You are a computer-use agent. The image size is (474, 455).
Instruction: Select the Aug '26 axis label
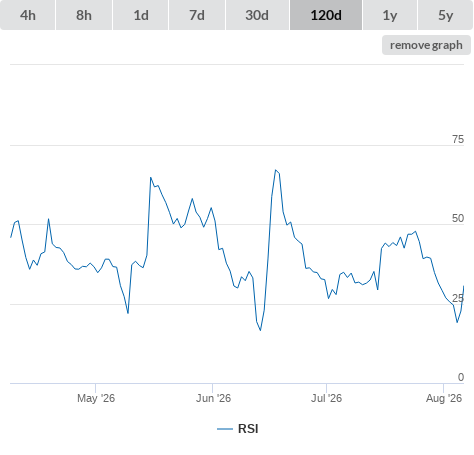coord(444,398)
